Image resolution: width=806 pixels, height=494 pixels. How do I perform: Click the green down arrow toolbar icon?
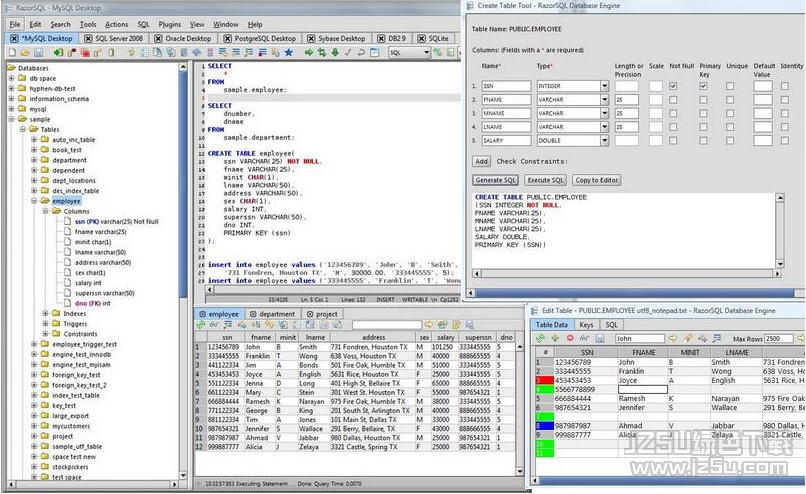point(335,52)
